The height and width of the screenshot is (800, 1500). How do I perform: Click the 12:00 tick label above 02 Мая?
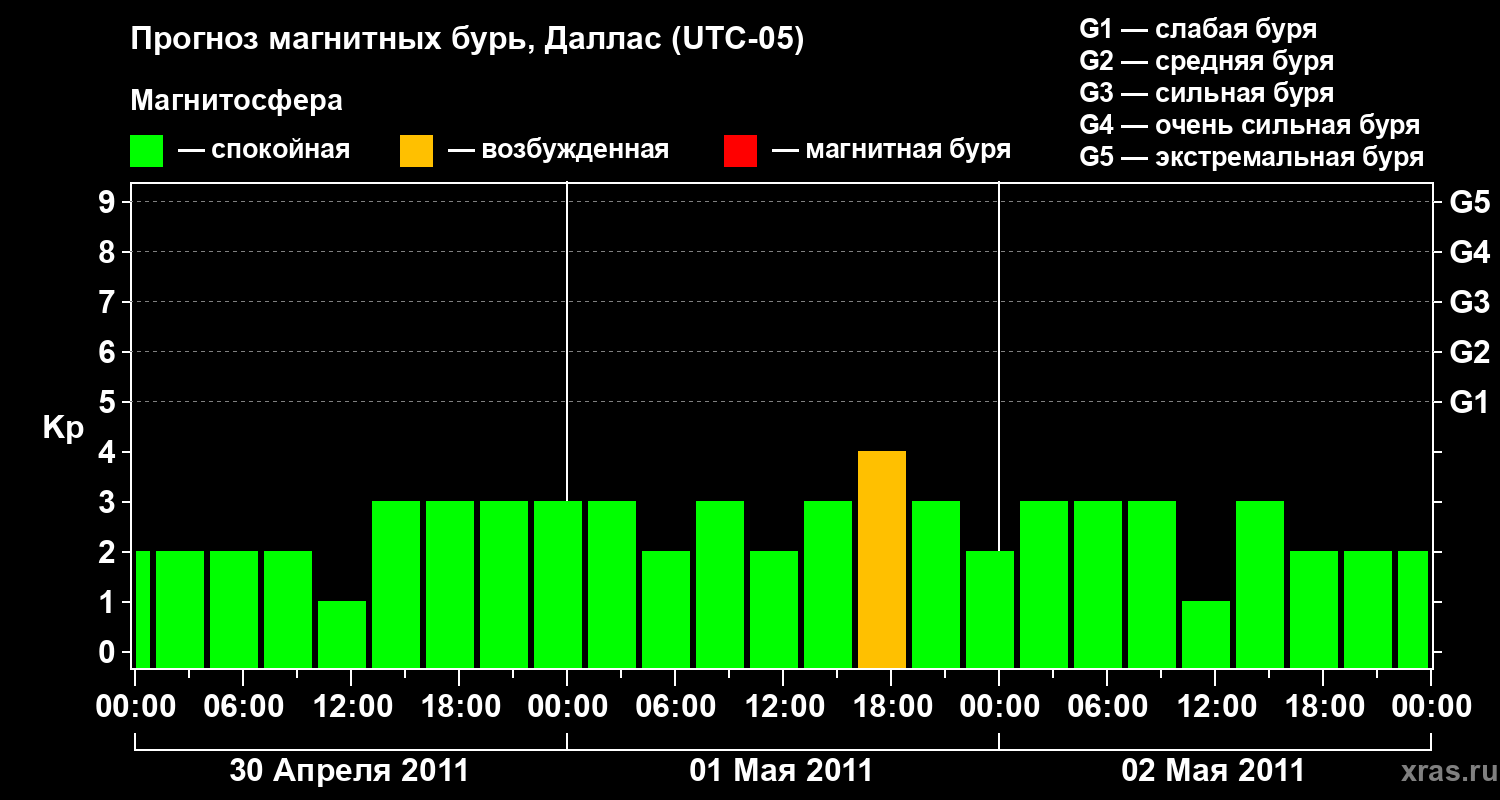(x=1215, y=707)
